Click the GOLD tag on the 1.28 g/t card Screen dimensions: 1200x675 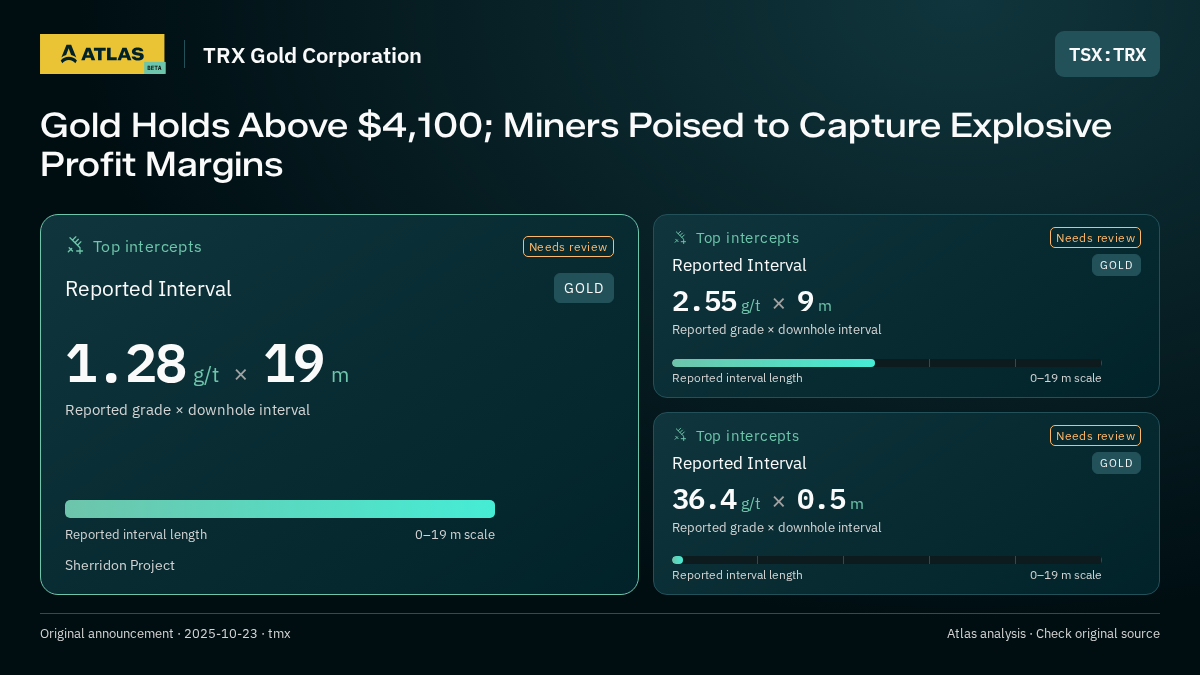pyautogui.click(x=584, y=288)
